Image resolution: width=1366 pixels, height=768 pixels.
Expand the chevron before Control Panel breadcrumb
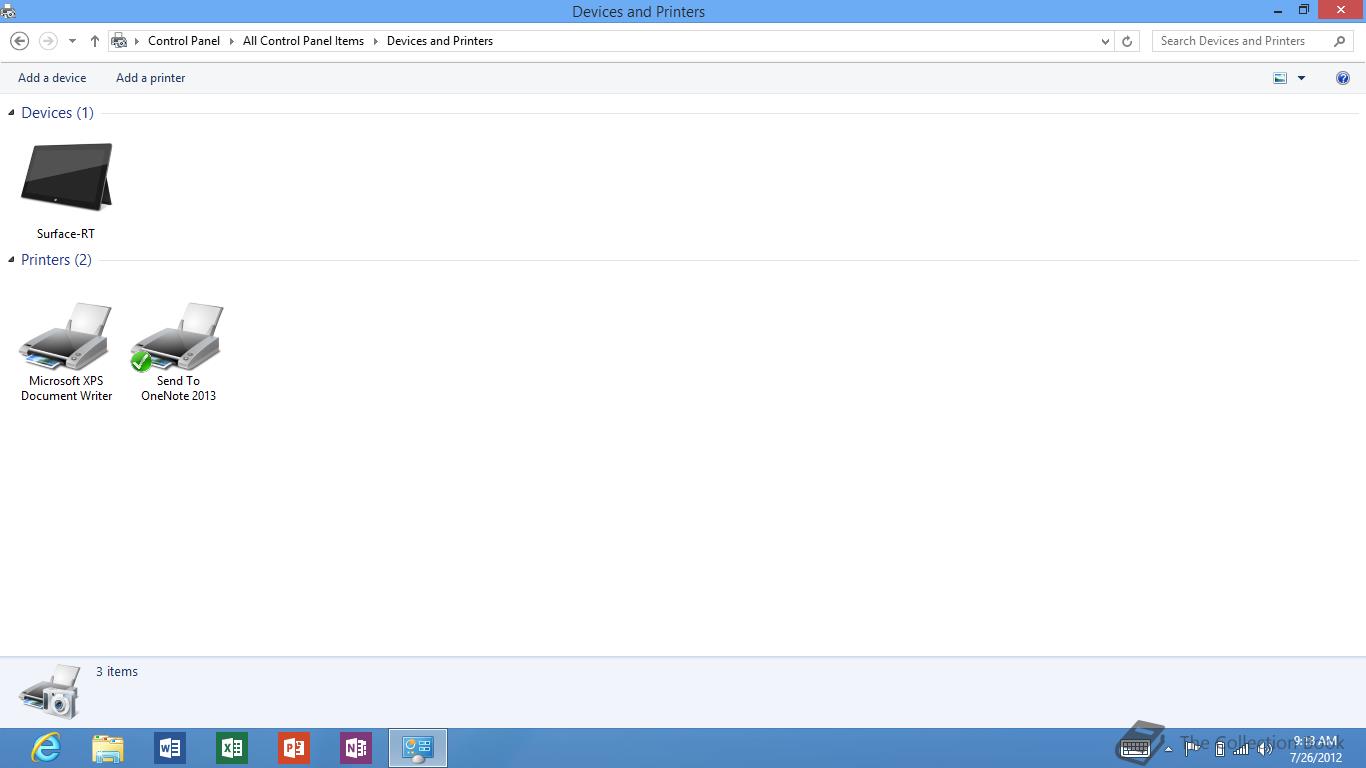(x=137, y=41)
